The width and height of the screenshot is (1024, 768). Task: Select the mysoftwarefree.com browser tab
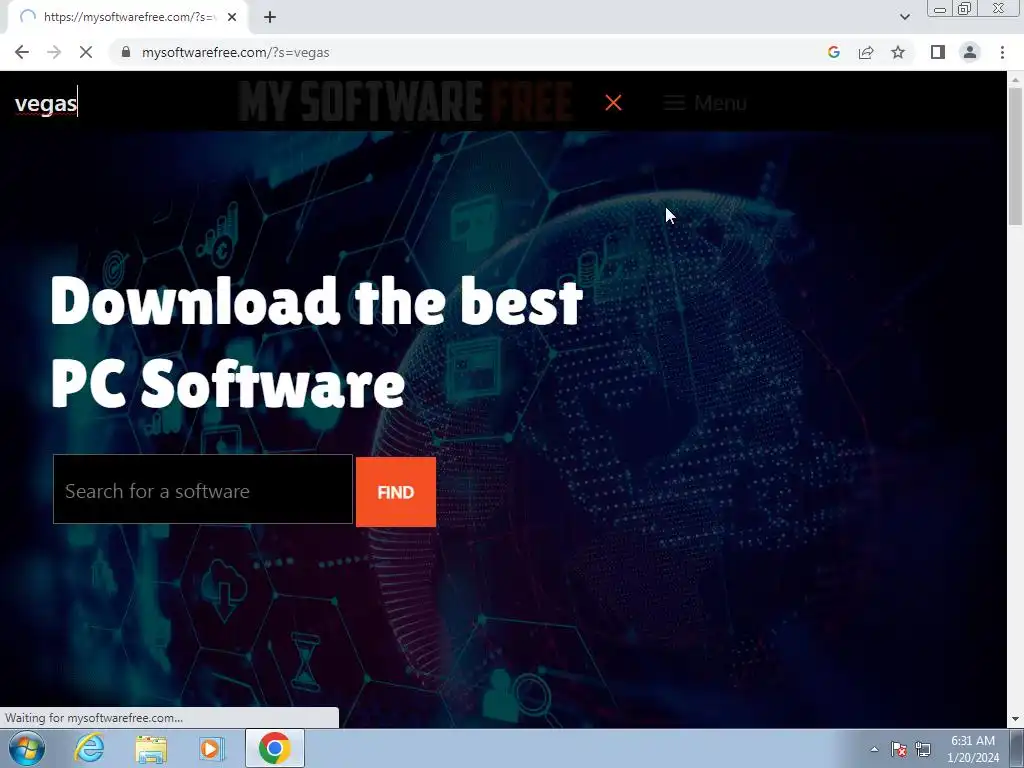coord(128,17)
